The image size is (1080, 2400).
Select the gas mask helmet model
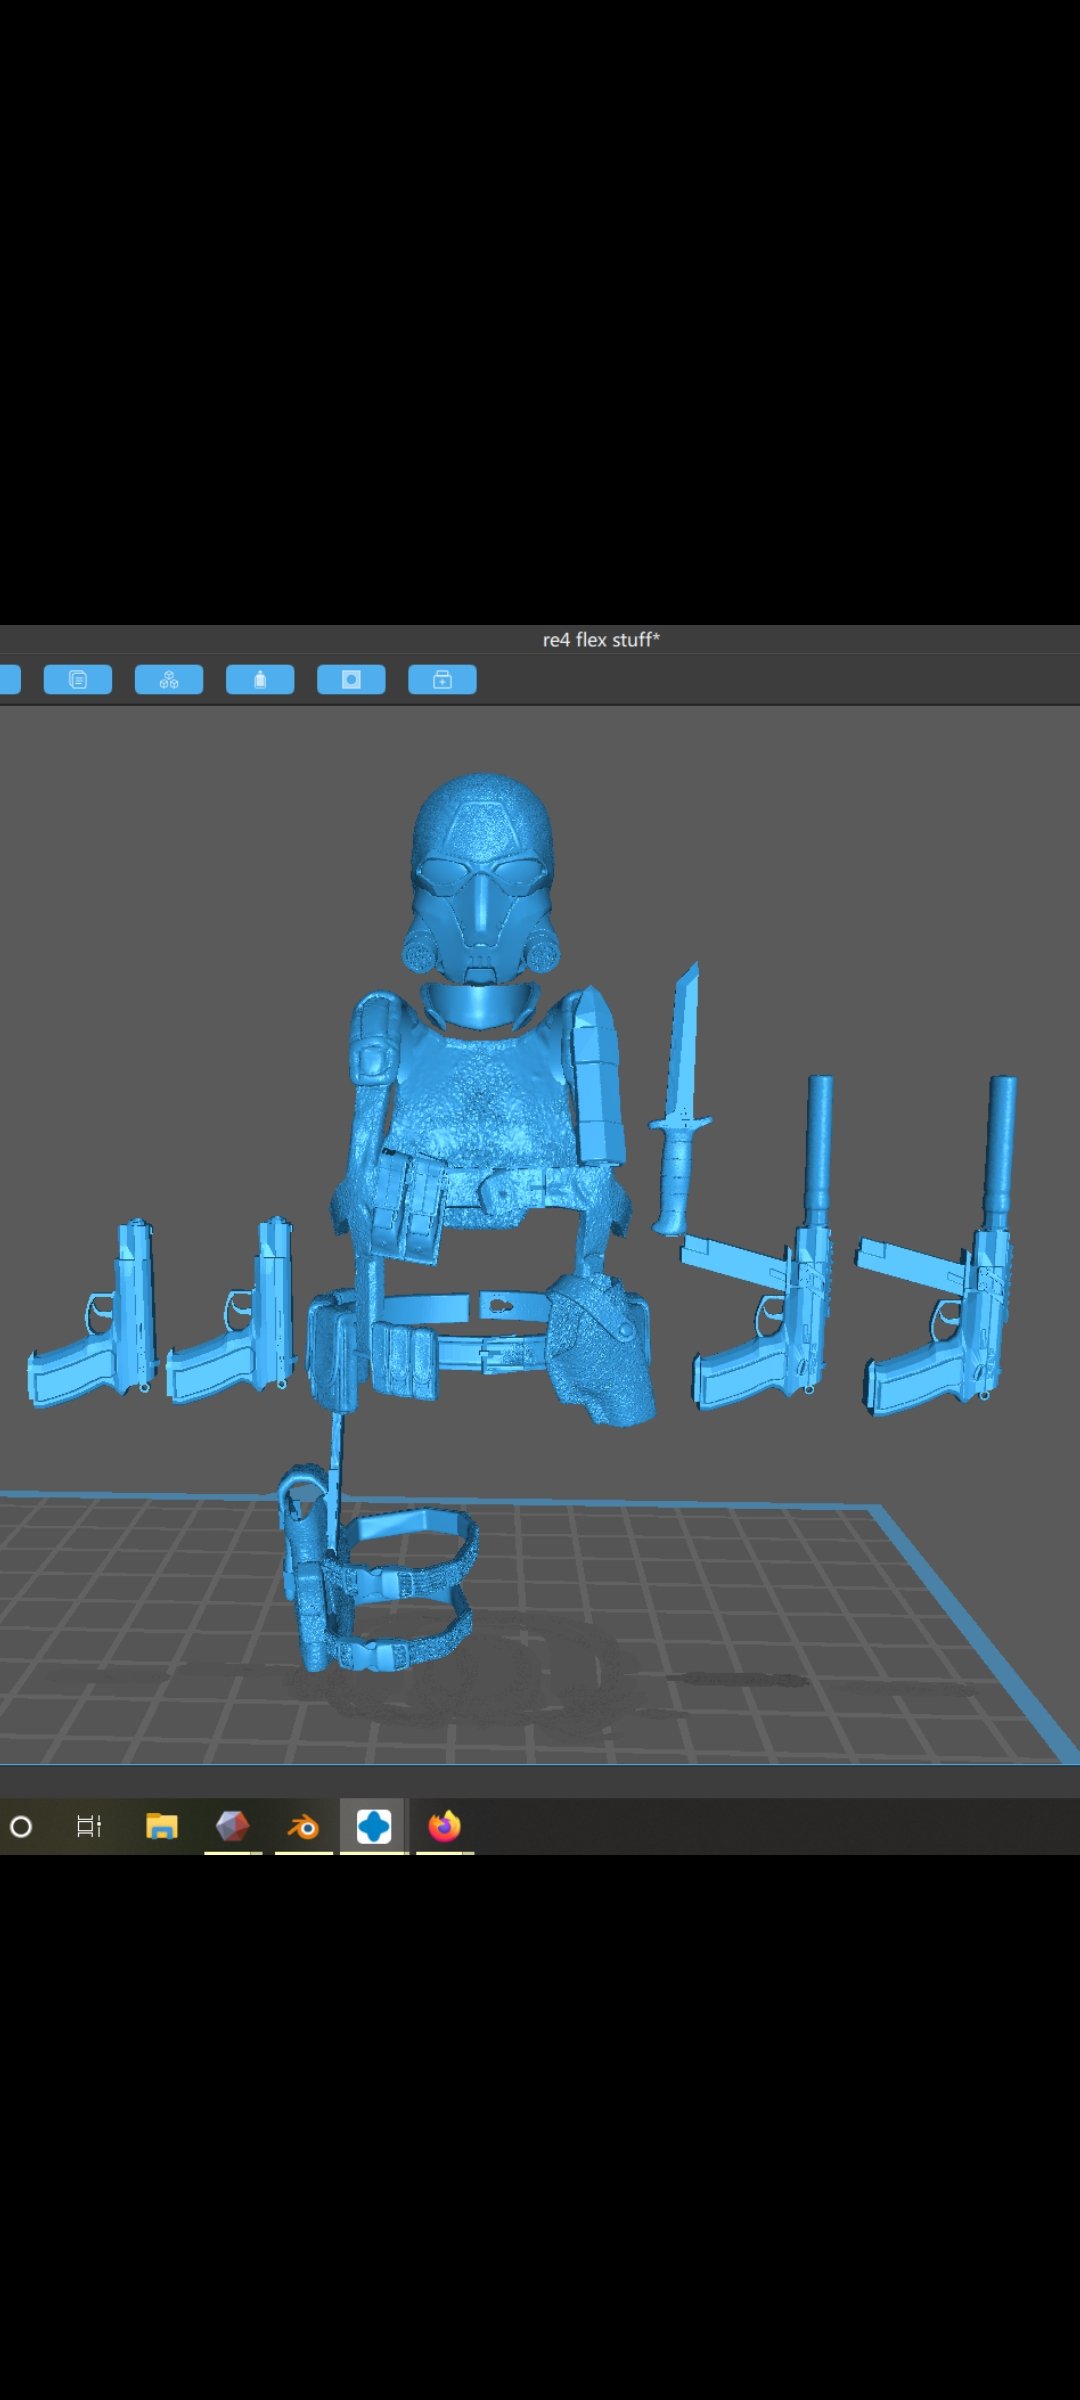click(x=481, y=877)
